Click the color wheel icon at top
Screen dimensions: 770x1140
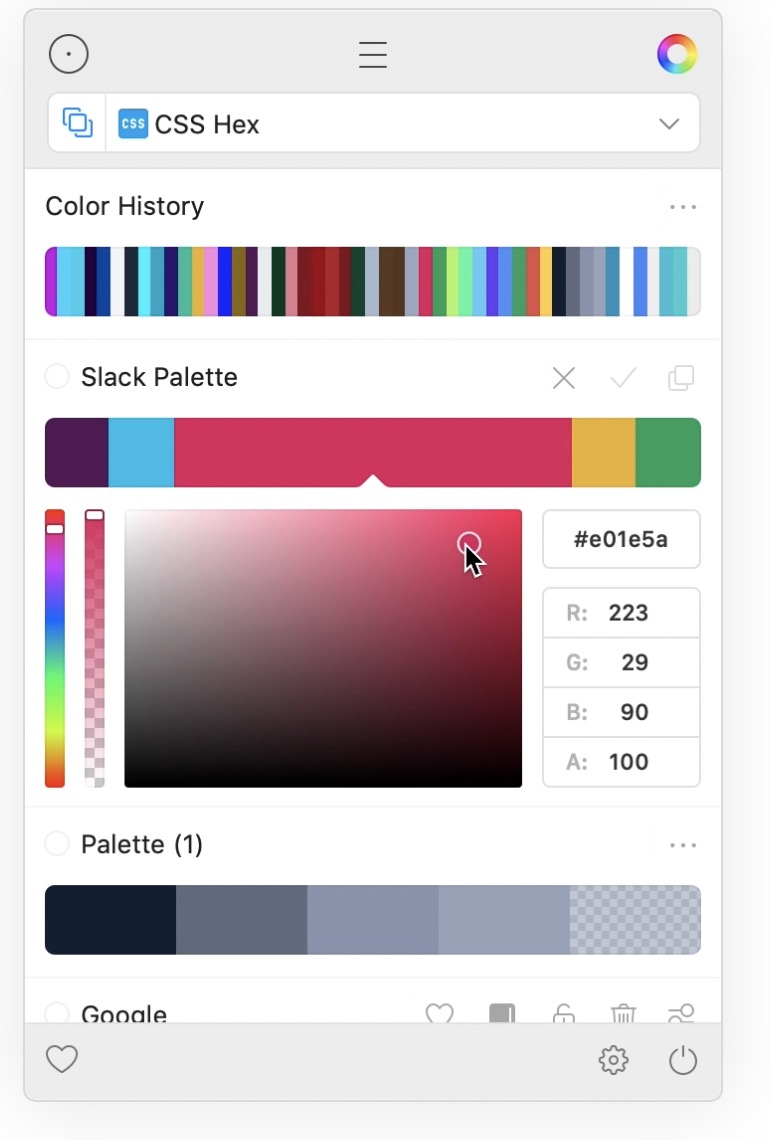click(677, 54)
